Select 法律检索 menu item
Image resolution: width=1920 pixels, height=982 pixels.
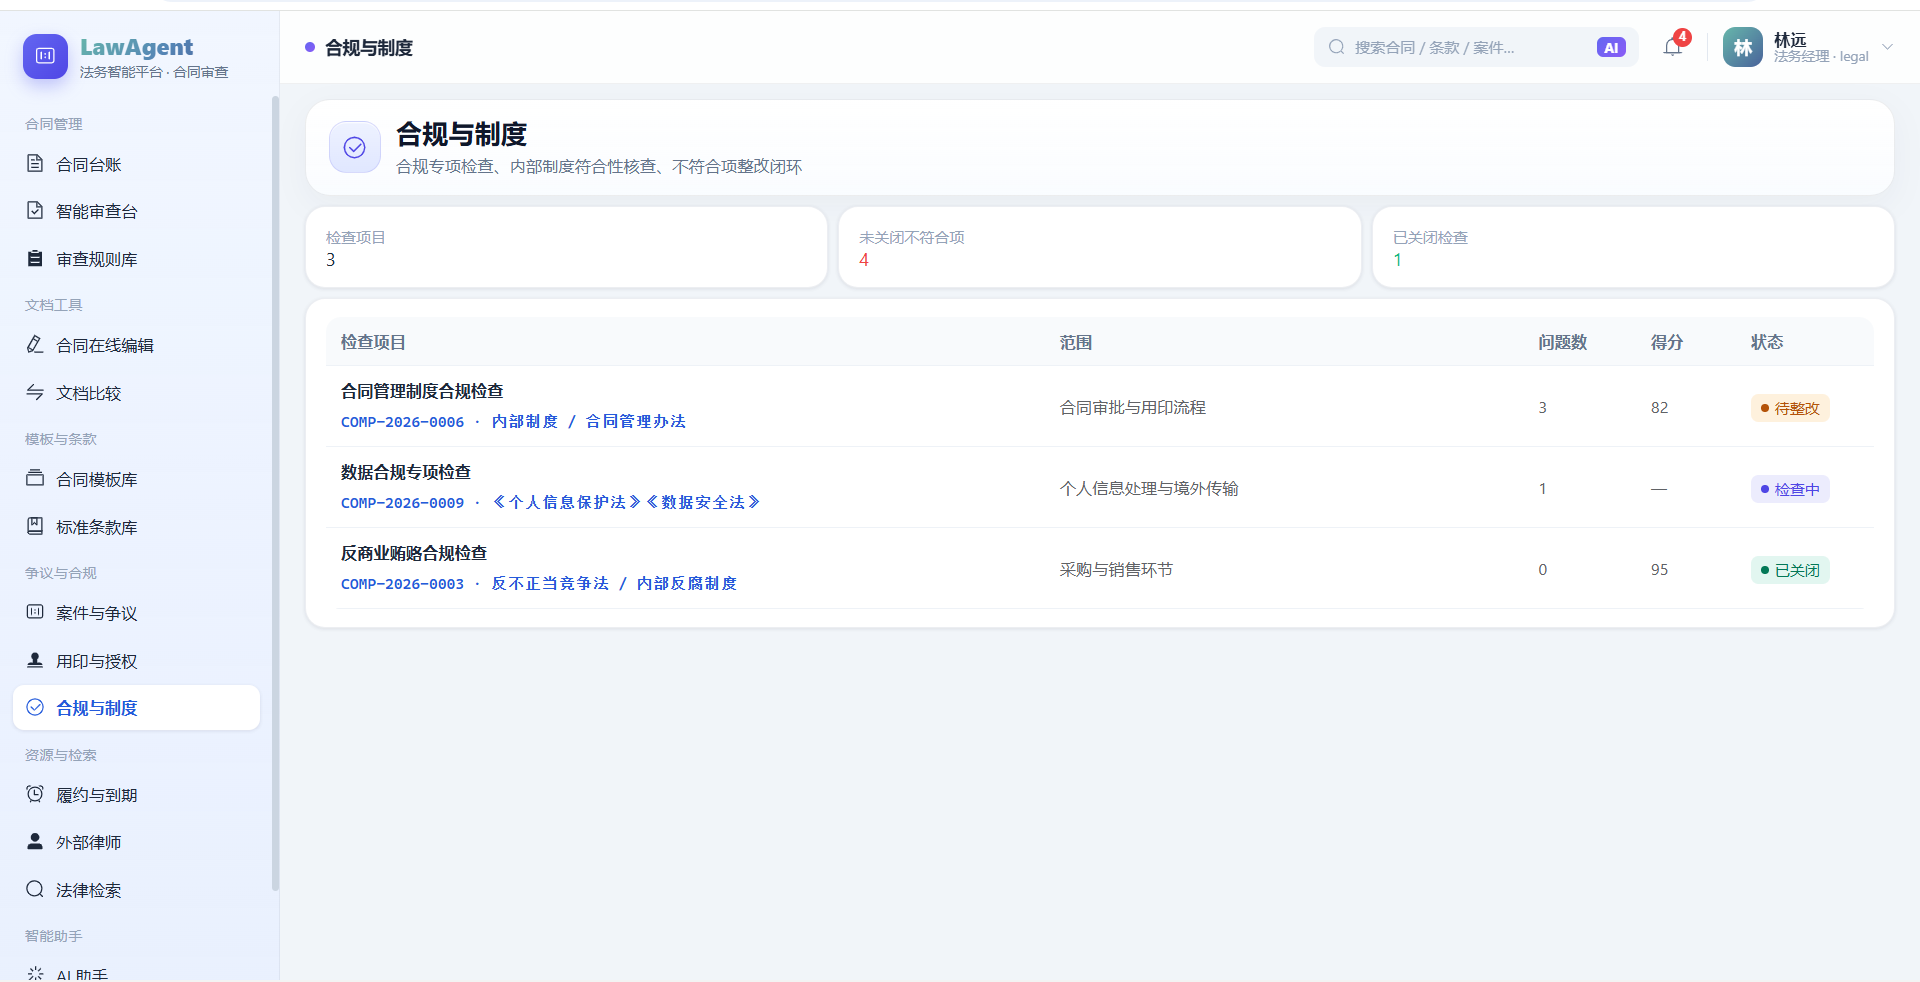click(136, 890)
